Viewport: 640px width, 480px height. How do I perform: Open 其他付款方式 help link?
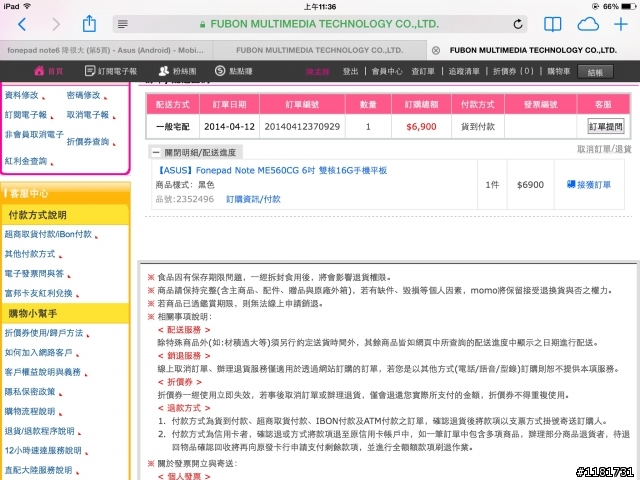tap(30, 254)
